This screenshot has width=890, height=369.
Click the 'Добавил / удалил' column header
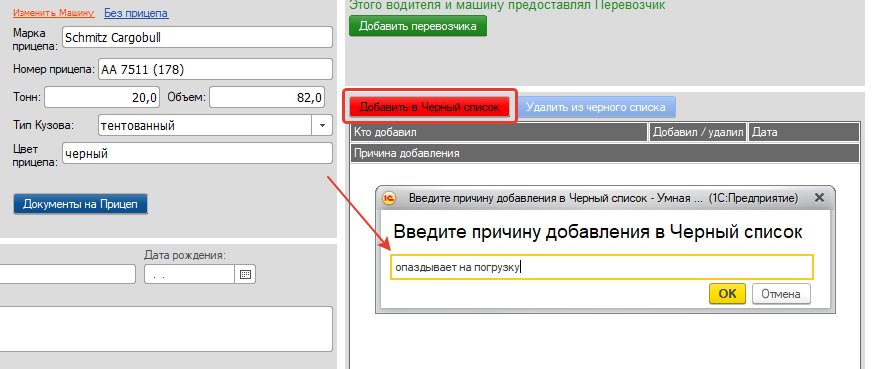tap(698, 132)
